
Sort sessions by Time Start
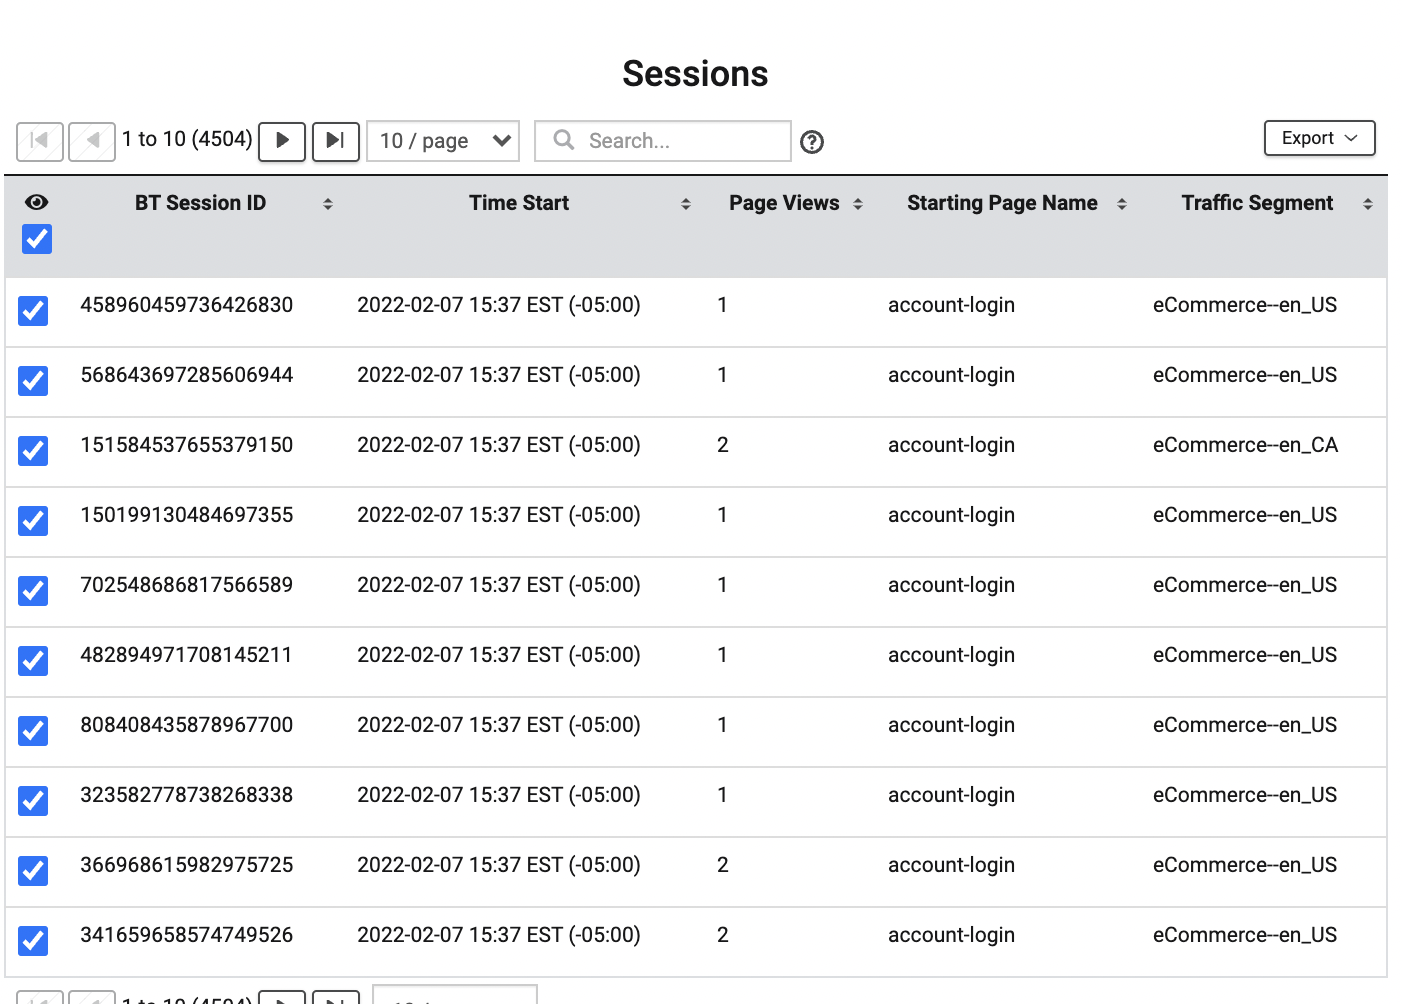685,204
